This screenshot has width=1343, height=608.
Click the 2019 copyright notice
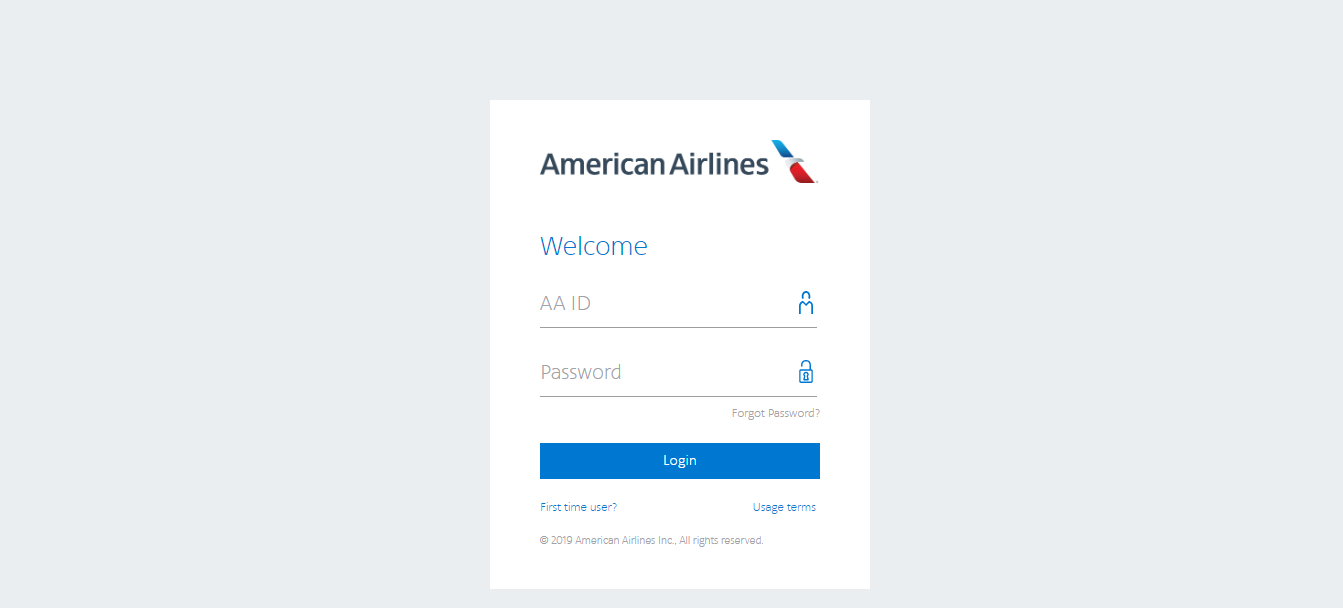point(651,540)
